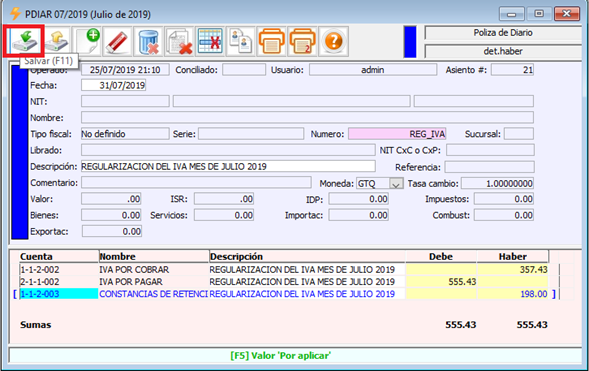Click the pink Numero REG_IVA field
Screen dimensions: 589x371
(x=397, y=134)
